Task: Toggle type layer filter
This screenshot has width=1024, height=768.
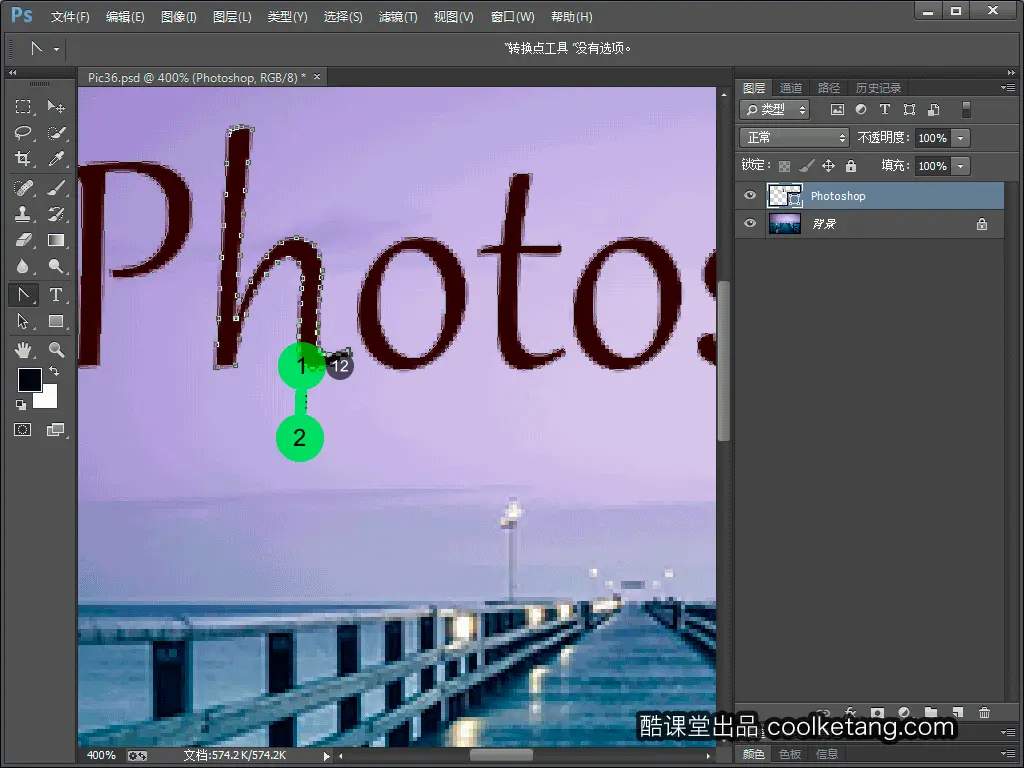Action: coord(884,110)
